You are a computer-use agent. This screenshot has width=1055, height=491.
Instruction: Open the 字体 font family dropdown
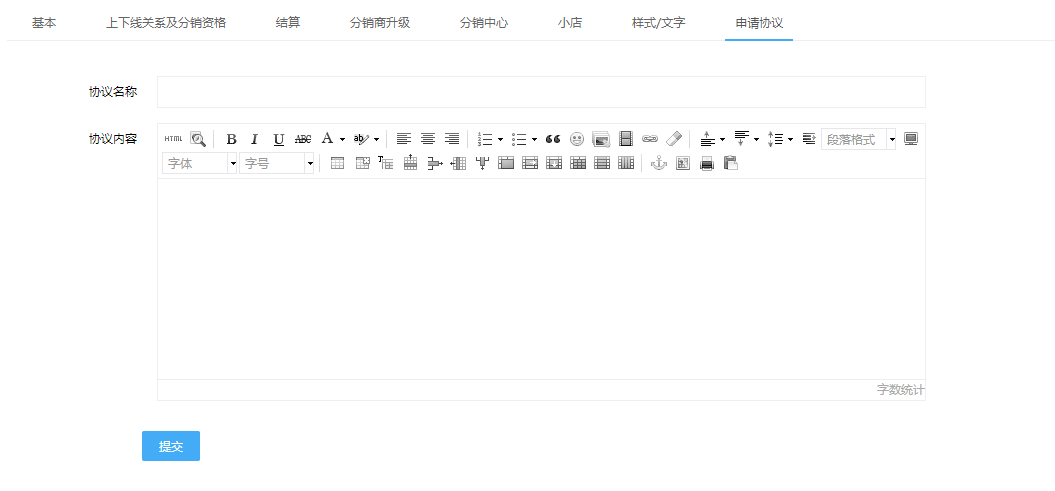pos(200,163)
